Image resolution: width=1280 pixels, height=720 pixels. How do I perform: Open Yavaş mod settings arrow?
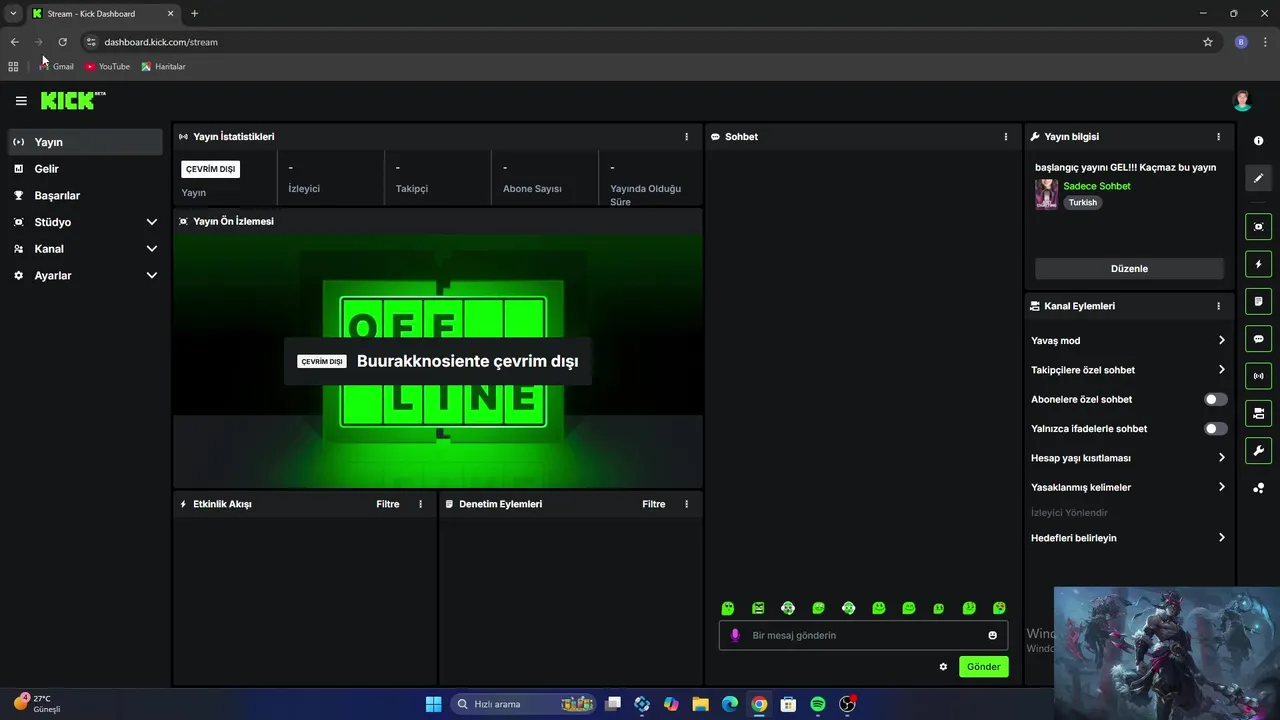(x=1221, y=341)
